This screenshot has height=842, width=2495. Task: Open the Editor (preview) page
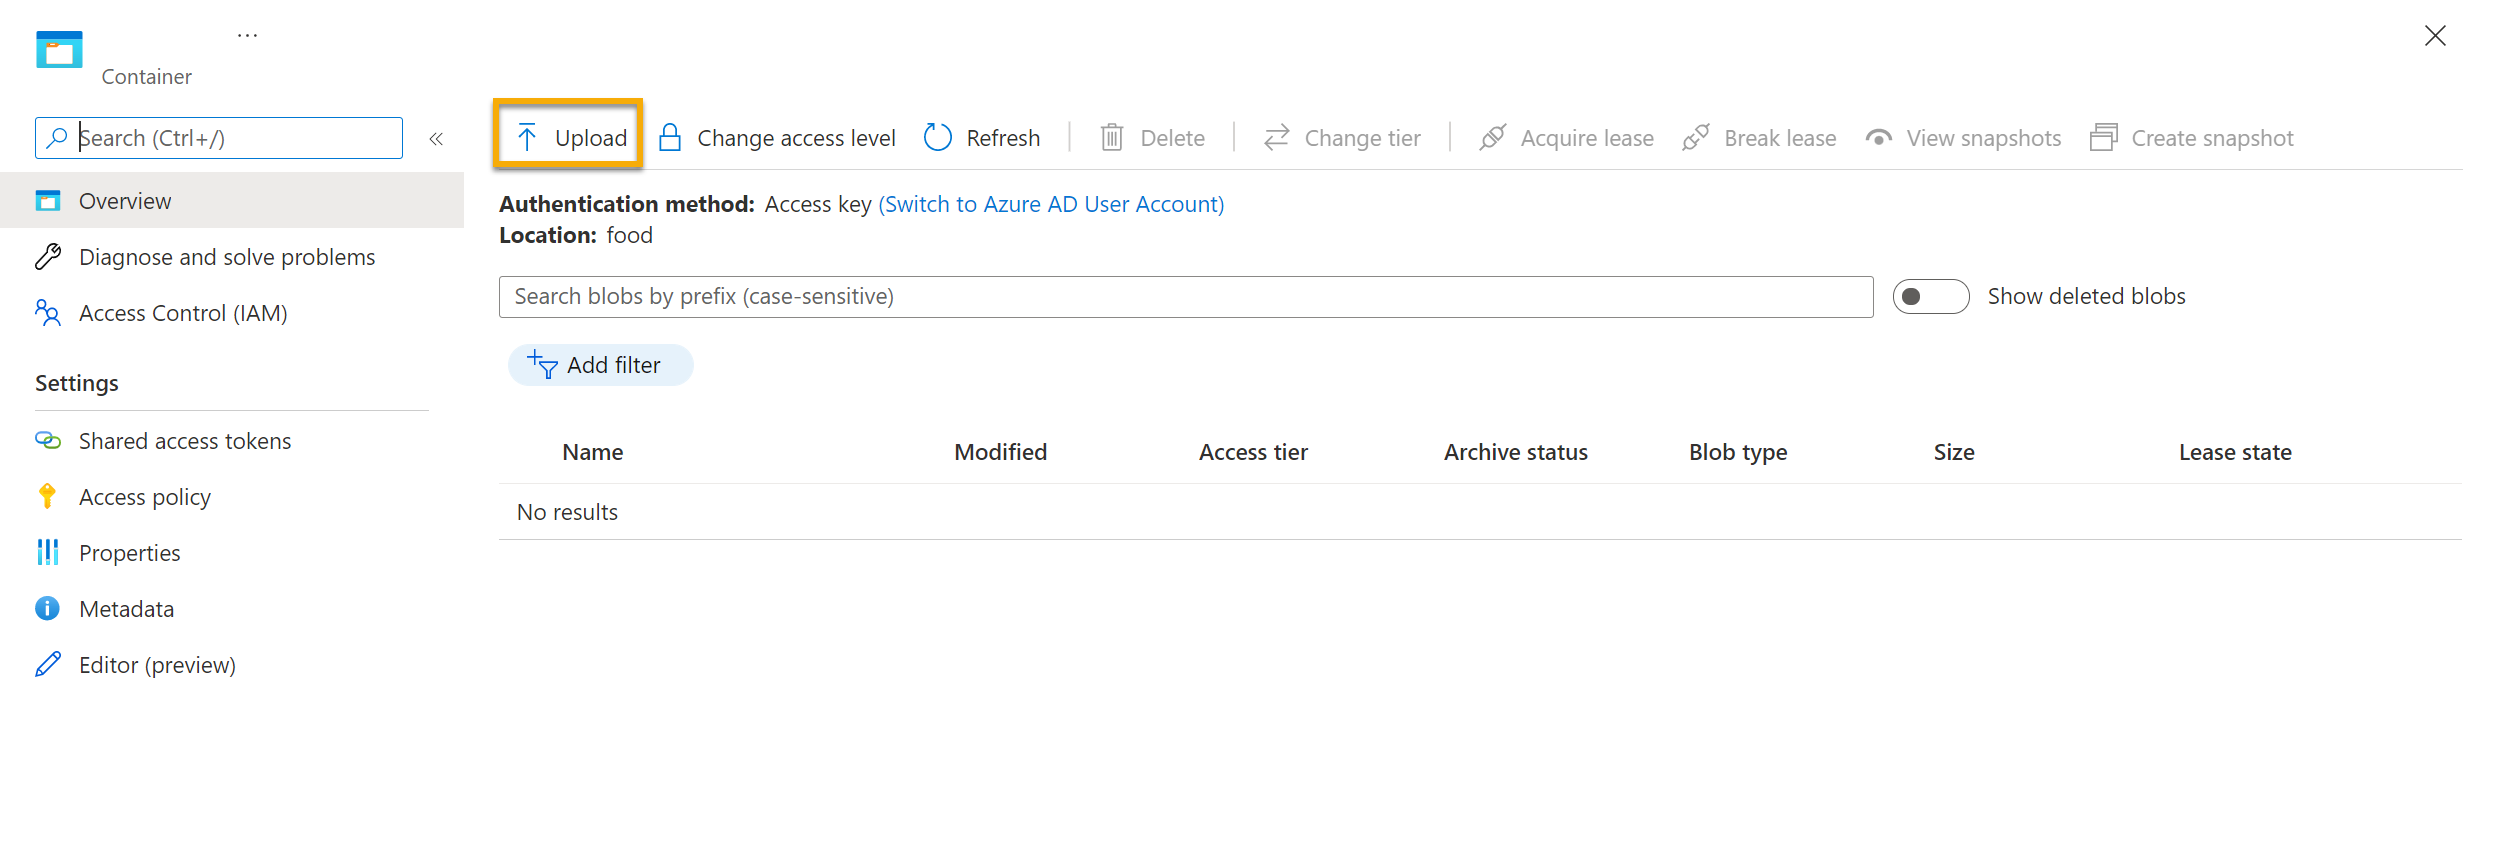click(157, 665)
